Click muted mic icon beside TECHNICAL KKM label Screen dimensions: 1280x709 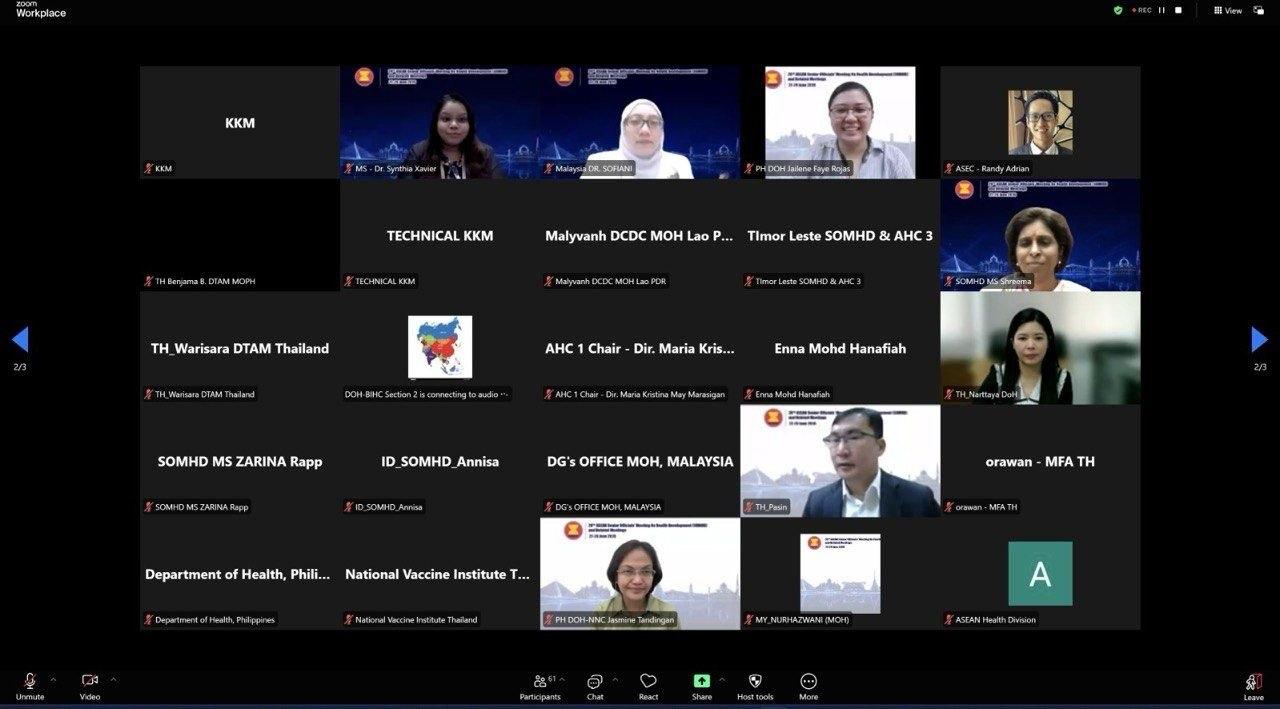click(349, 282)
